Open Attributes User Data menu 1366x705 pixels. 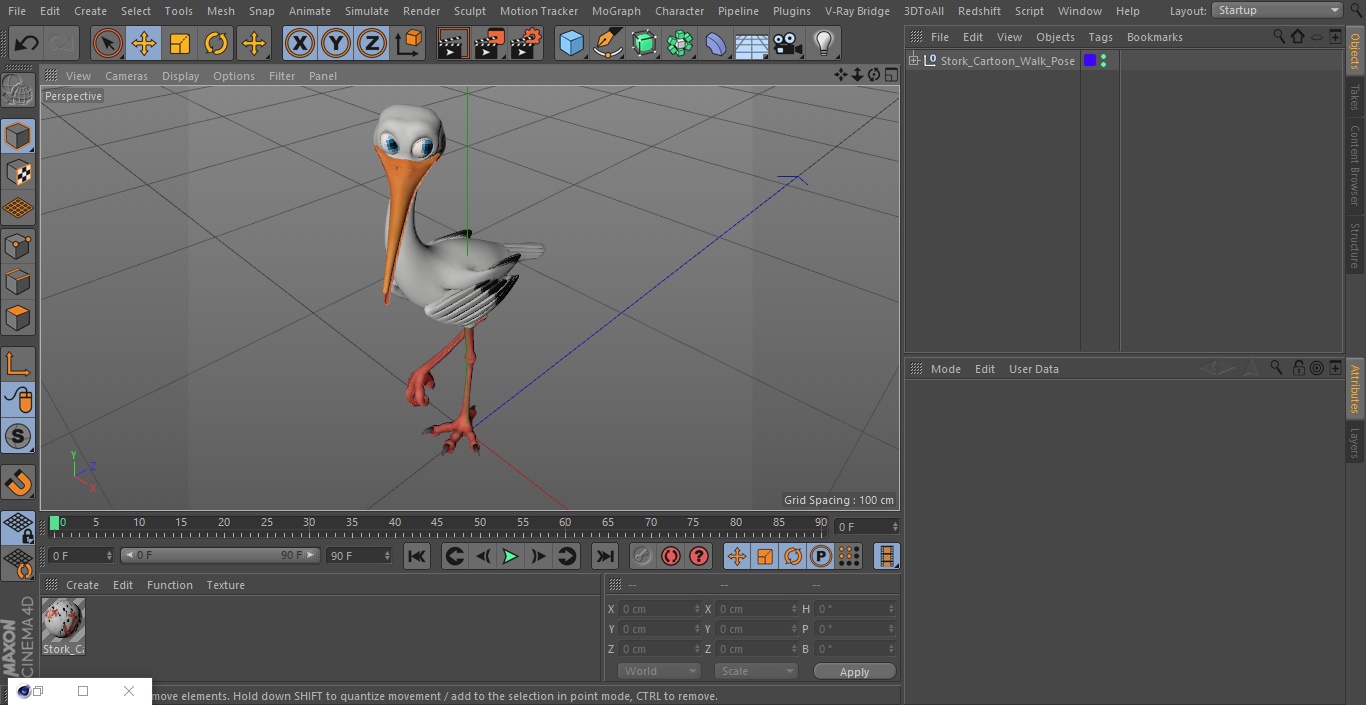[1033, 369]
